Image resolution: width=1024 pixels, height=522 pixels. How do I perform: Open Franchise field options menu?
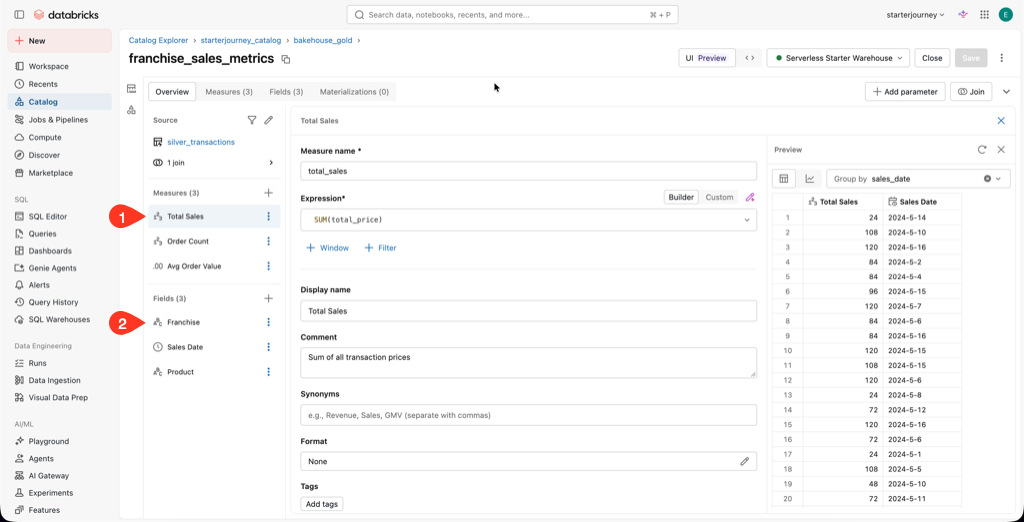pos(268,322)
